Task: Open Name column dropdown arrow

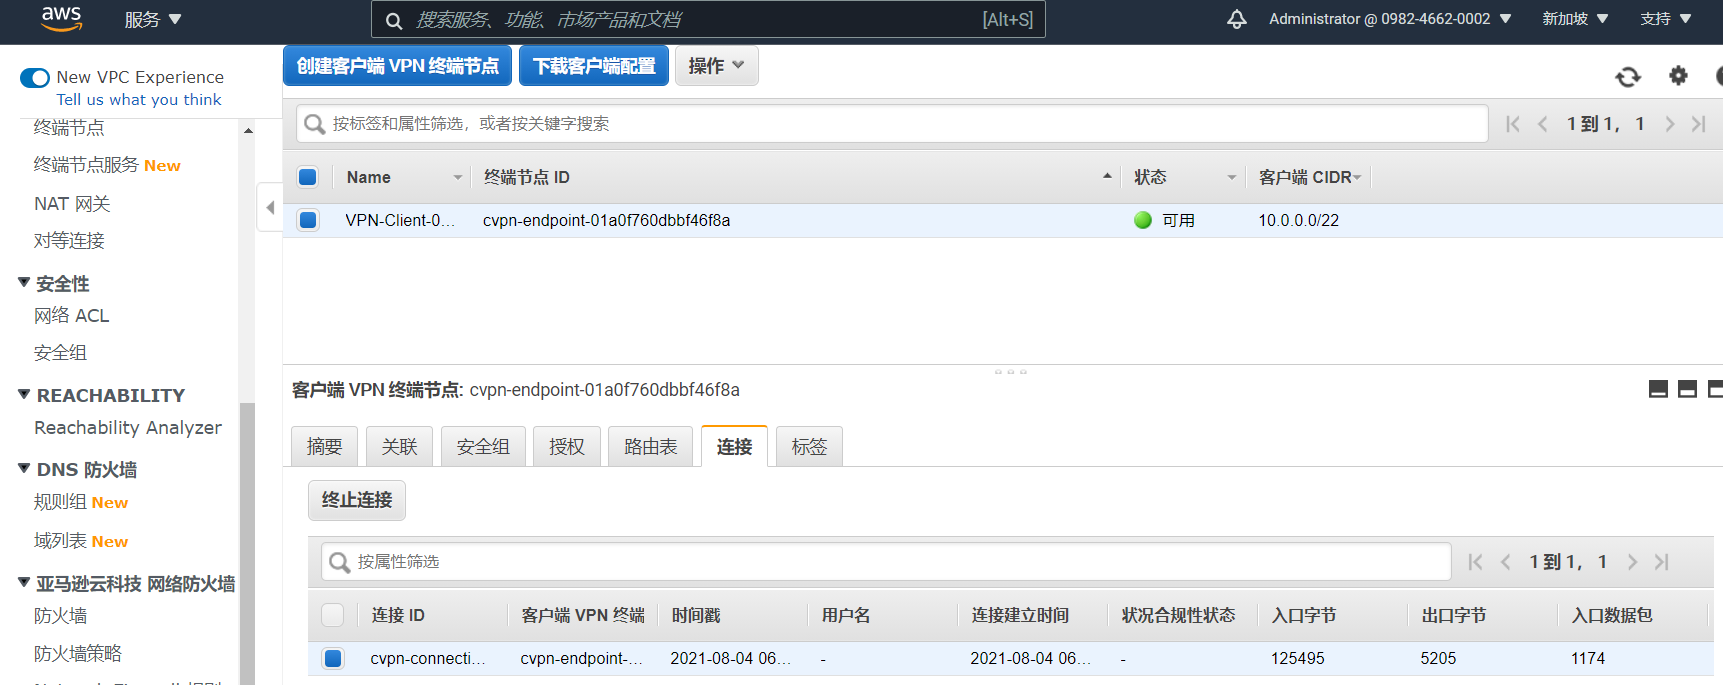Action: [458, 178]
